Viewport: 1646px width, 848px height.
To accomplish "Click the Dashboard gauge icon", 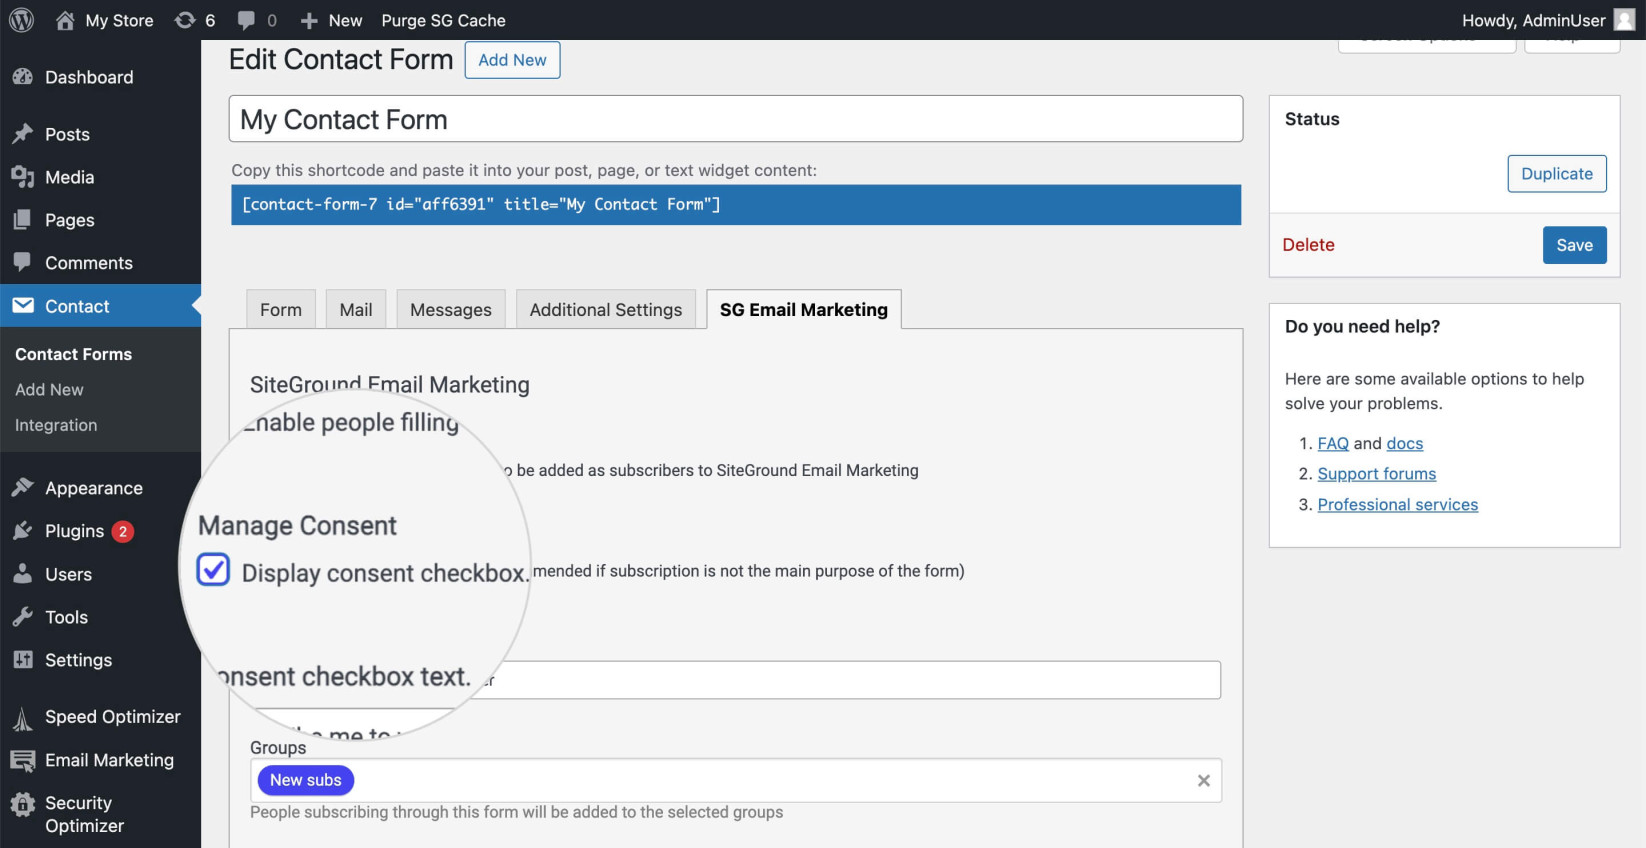I will pos(22,77).
